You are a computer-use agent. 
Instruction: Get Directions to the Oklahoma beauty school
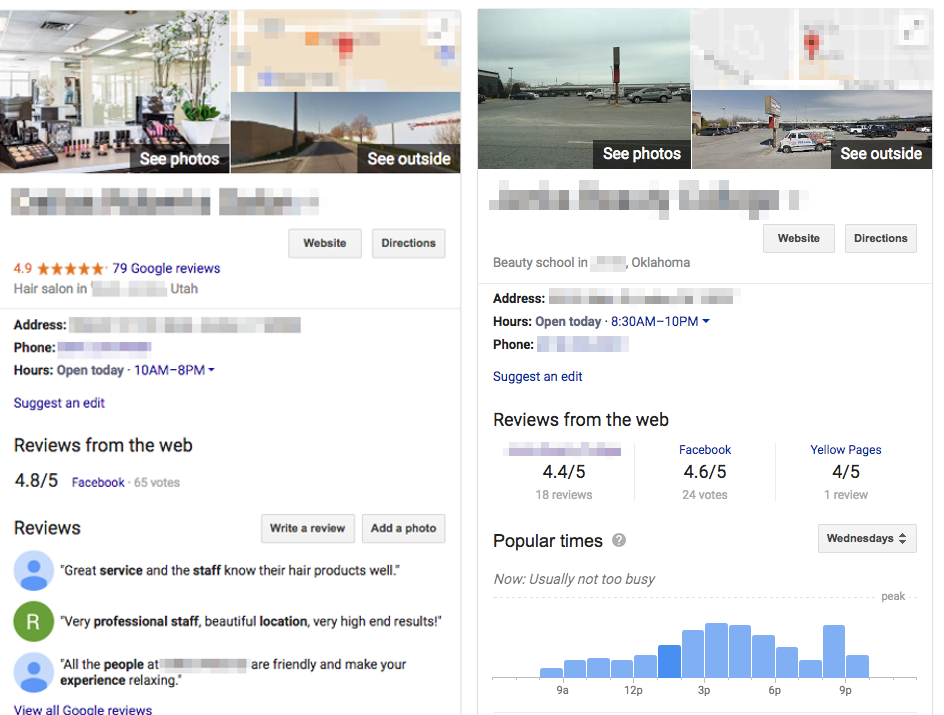880,238
